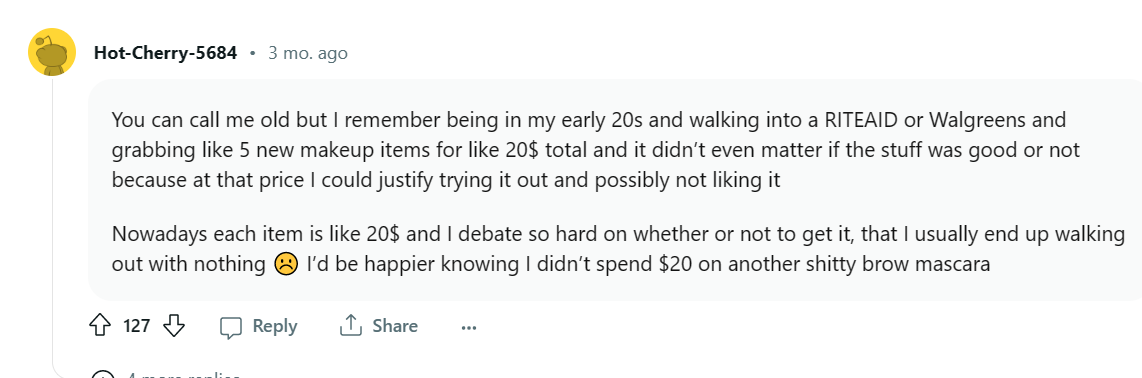Click the paragraph starting with 'Nowadays each item'
This screenshot has height=378, width=1142.
coord(618,249)
